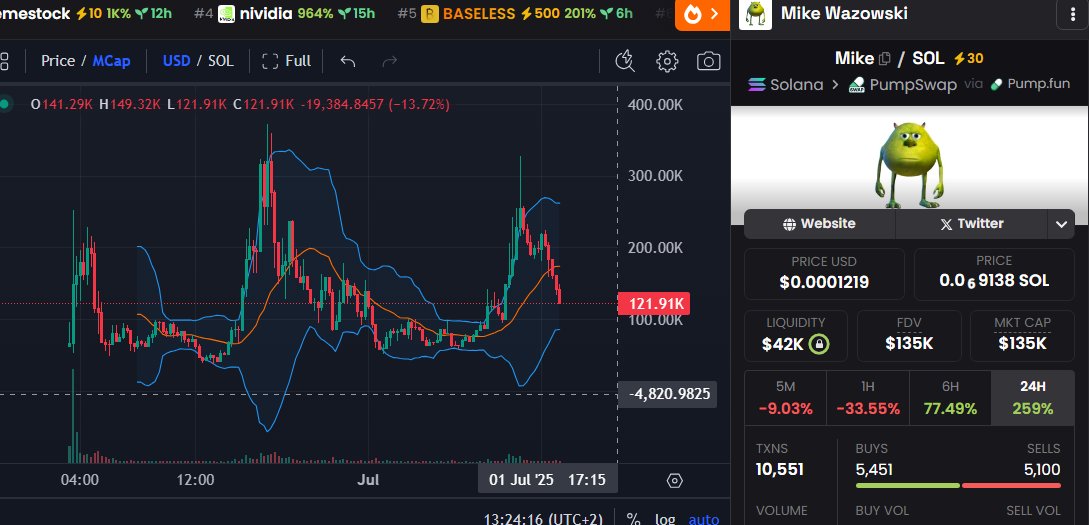The width and height of the screenshot is (1089, 525).
Task: Open the trending fire icon button
Action: [701, 15]
